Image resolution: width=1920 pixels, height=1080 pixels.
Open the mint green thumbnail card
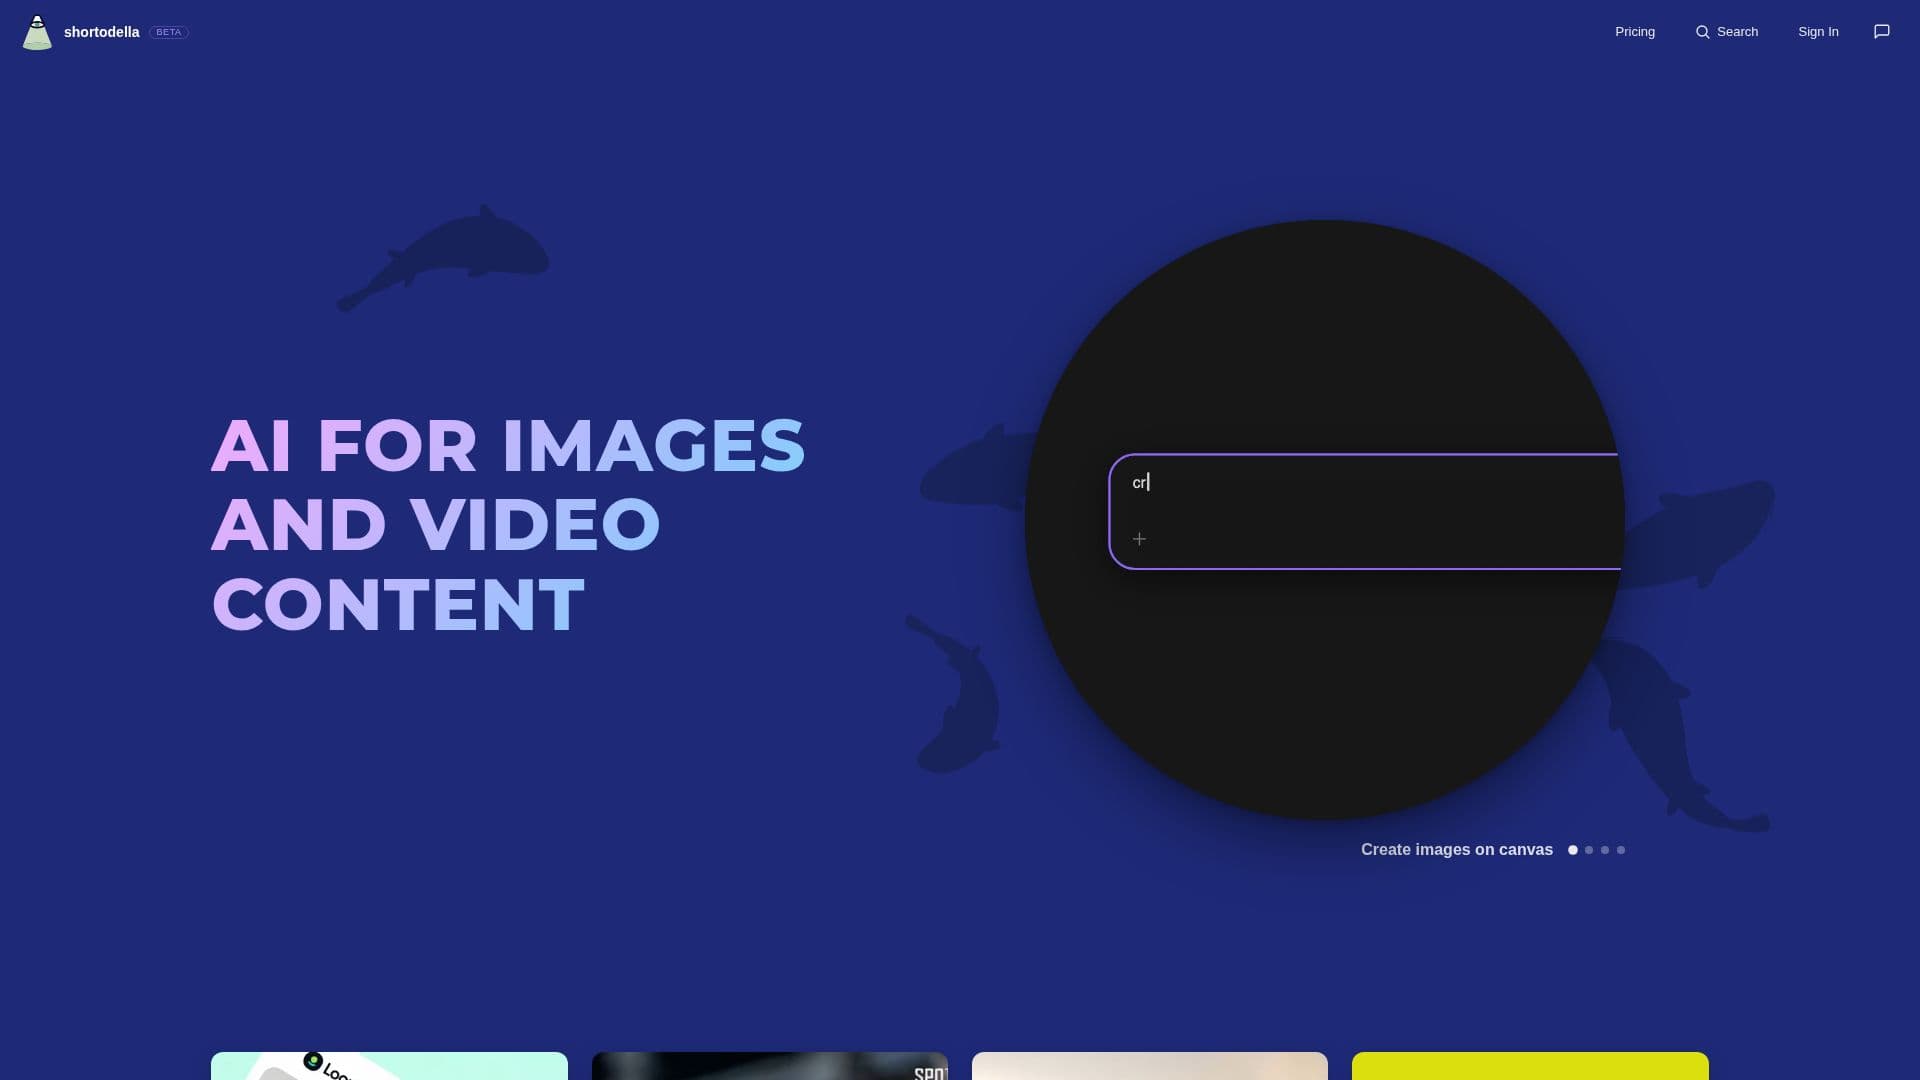(x=389, y=1066)
